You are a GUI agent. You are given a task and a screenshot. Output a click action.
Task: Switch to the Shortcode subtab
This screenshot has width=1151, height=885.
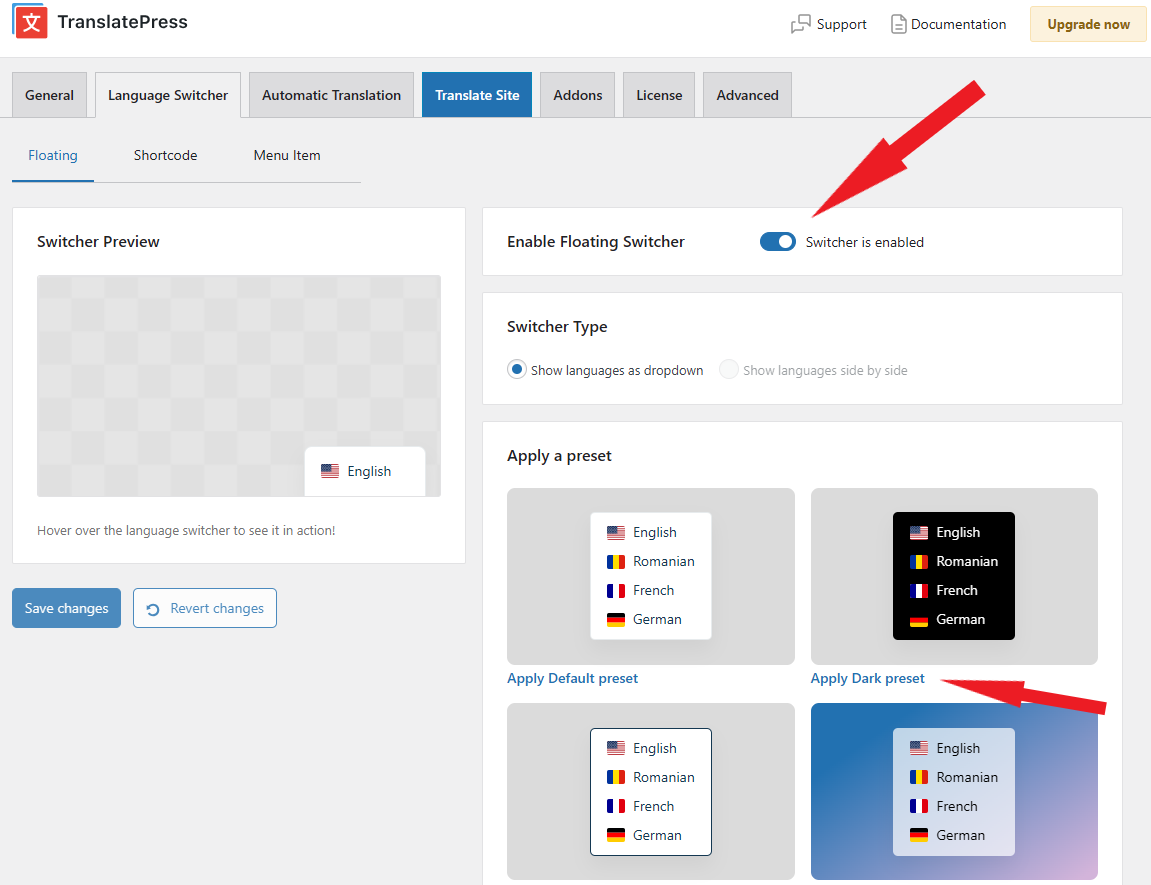pyautogui.click(x=165, y=155)
